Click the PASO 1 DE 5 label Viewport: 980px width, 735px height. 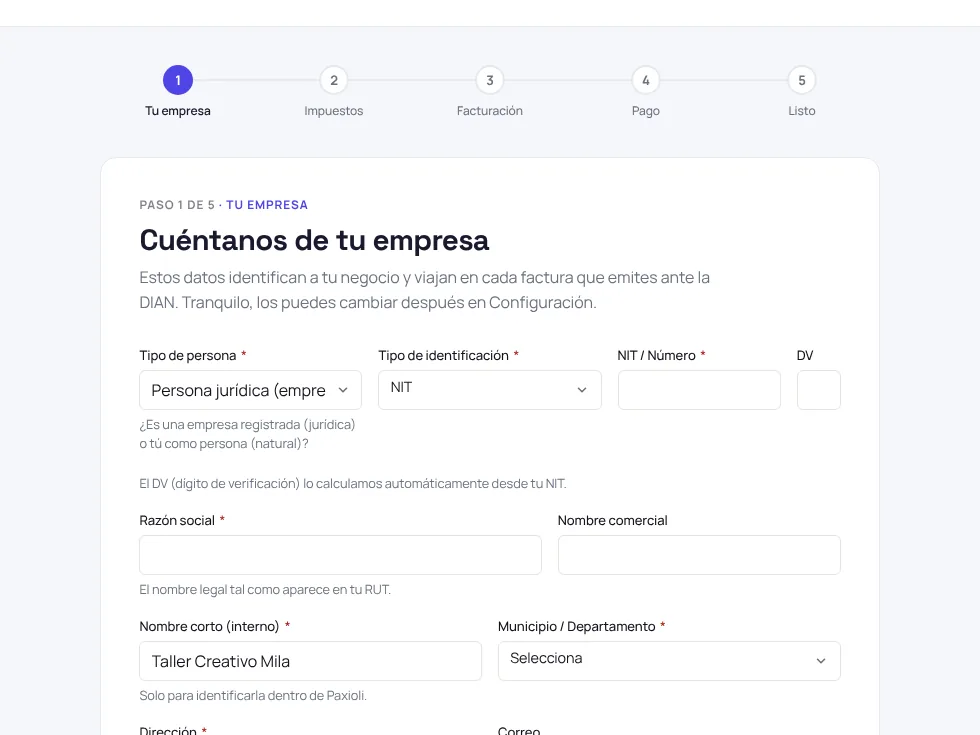[x=177, y=205]
